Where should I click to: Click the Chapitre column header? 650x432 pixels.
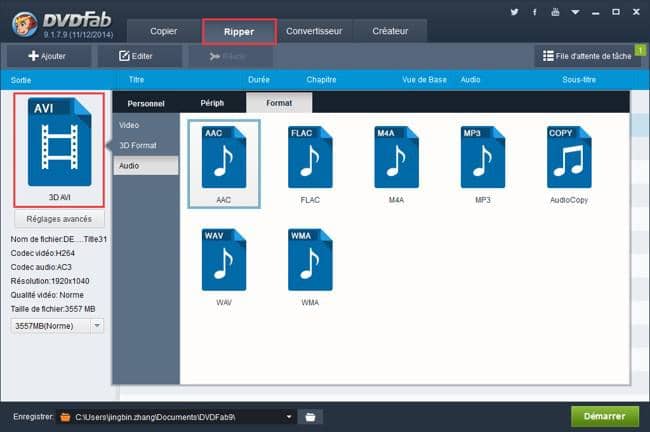click(321, 80)
